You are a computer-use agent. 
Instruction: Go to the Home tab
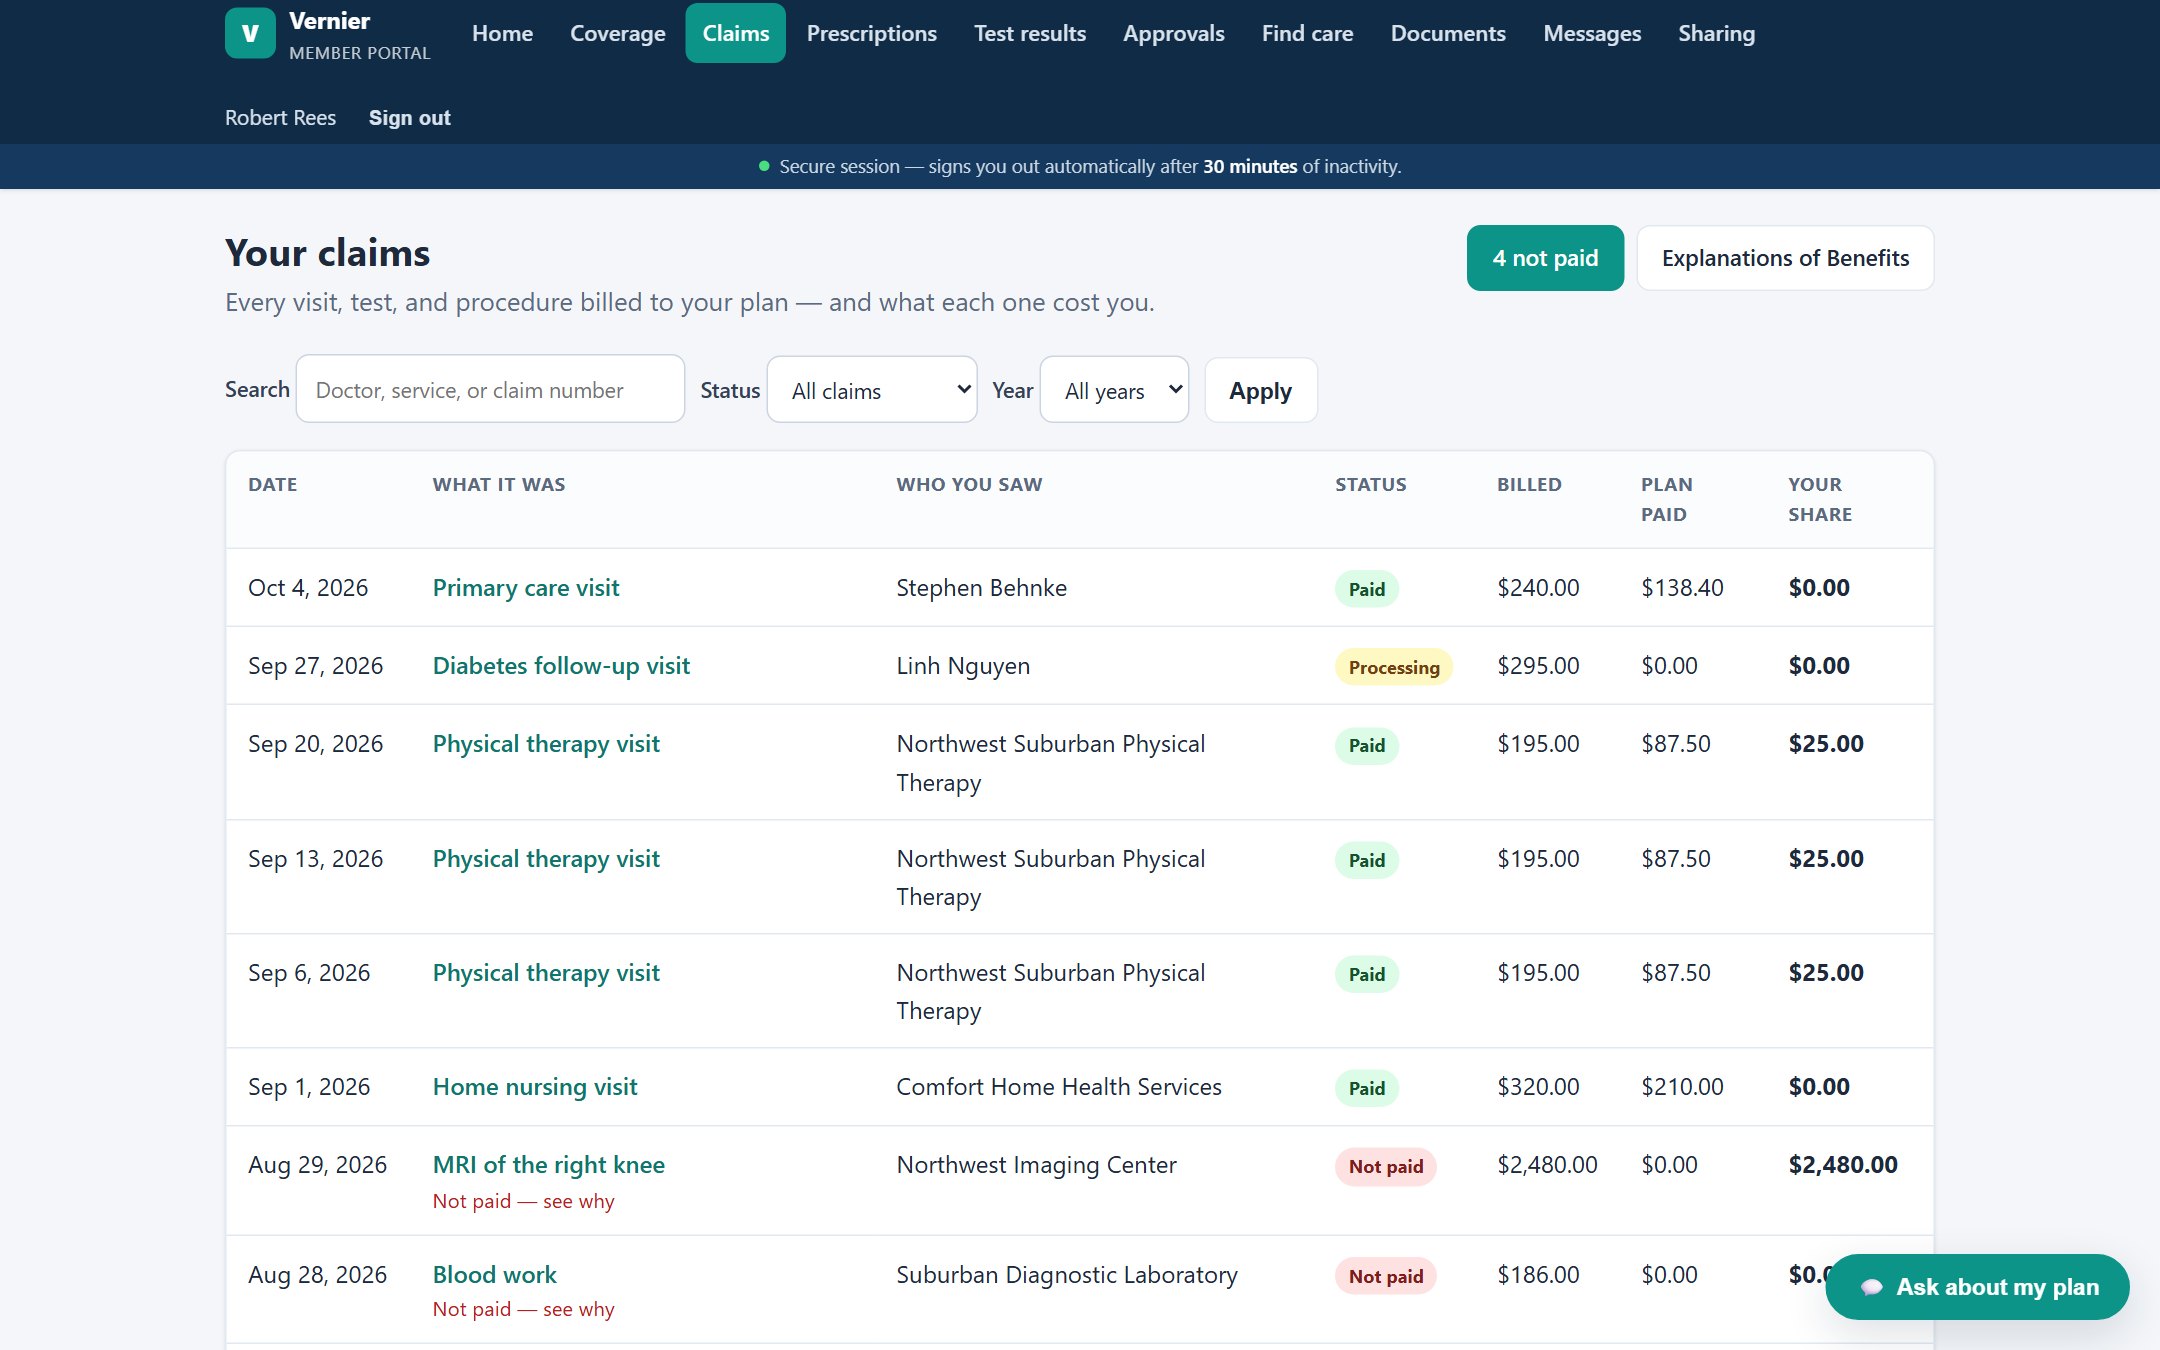(502, 33)
